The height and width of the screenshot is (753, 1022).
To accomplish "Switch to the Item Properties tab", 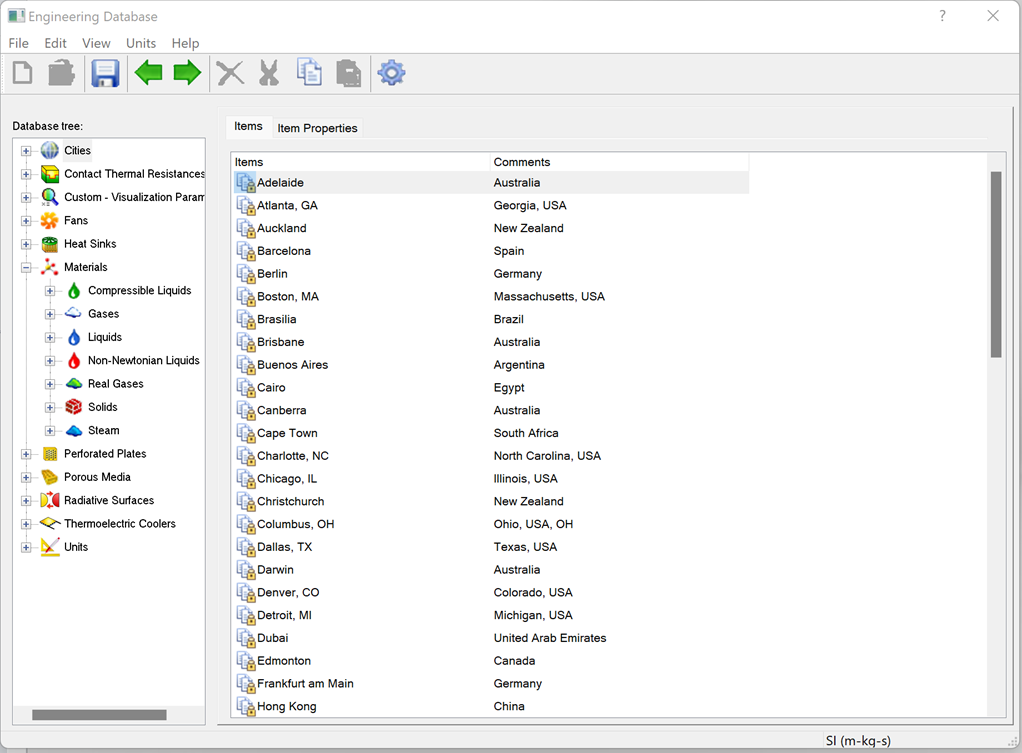I will [x=317, y=128].
